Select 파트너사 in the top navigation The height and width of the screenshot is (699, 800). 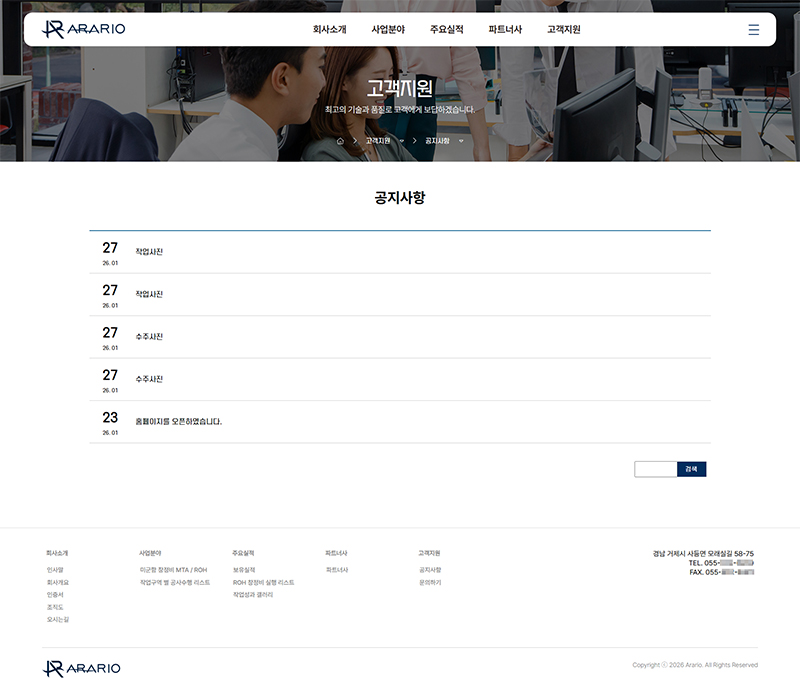(x=505, y=30)
